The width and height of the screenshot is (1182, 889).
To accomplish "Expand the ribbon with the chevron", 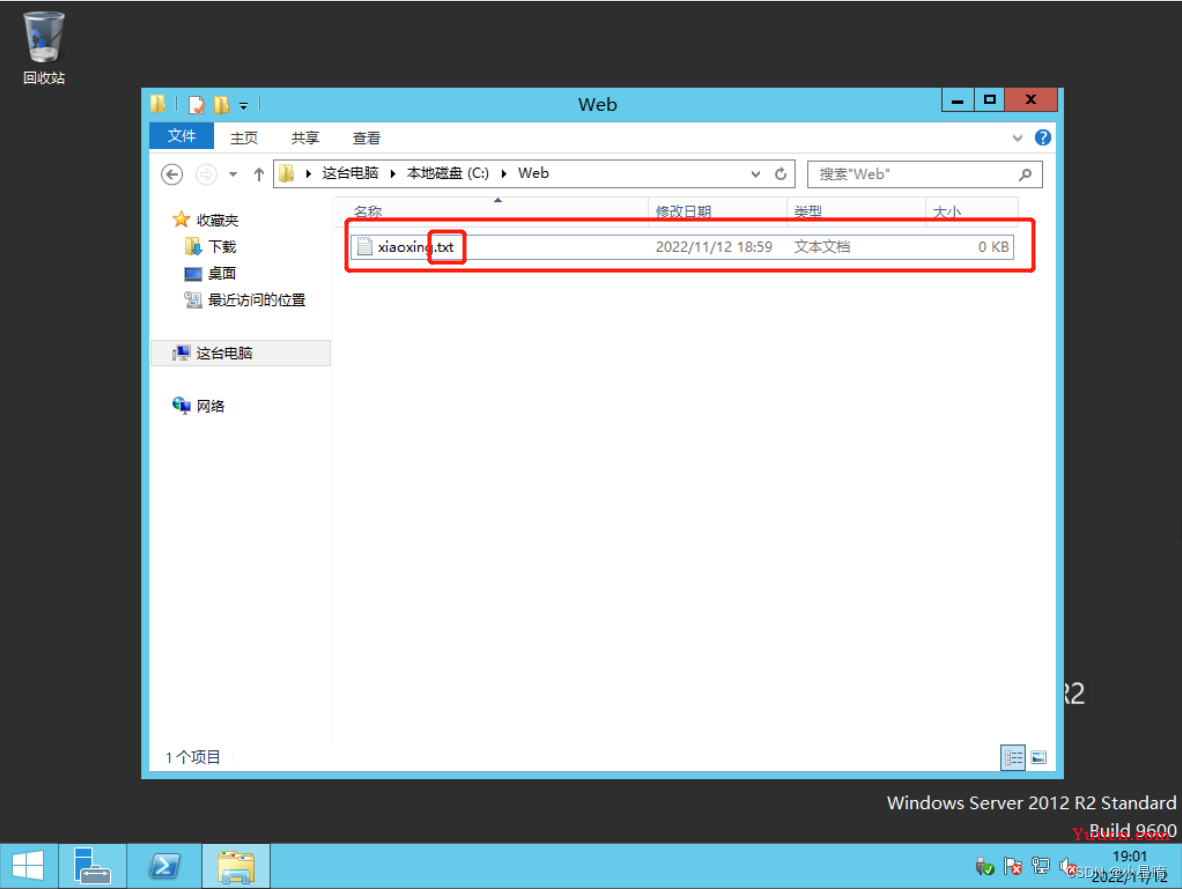I will [1018, 138].
